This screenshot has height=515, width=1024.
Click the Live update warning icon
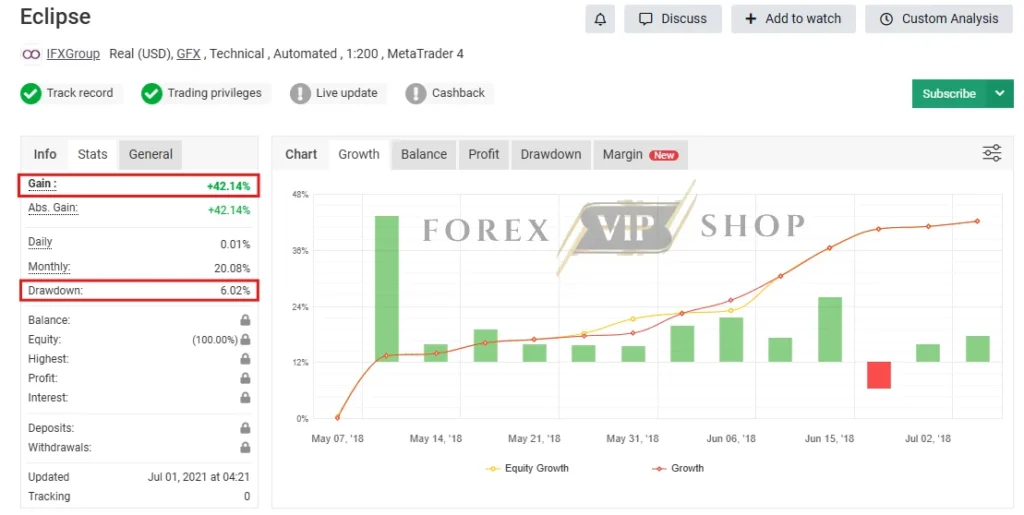click(x=300, y=93)
